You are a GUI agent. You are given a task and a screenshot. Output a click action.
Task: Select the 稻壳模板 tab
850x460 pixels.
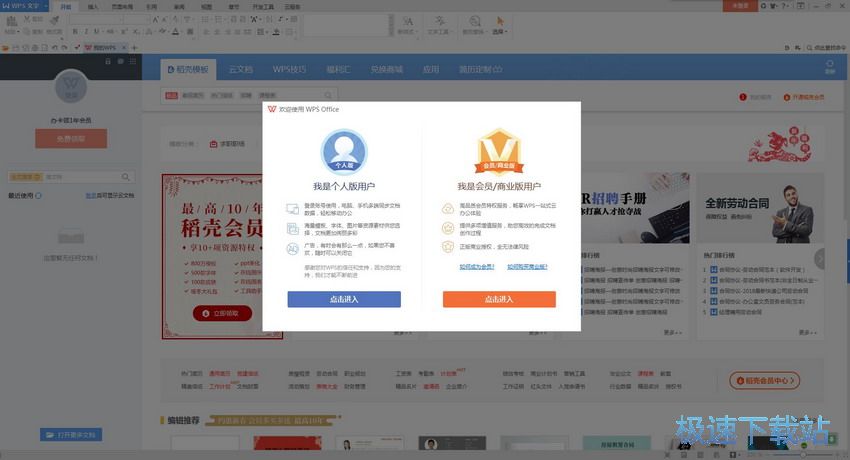pos(188,69)
